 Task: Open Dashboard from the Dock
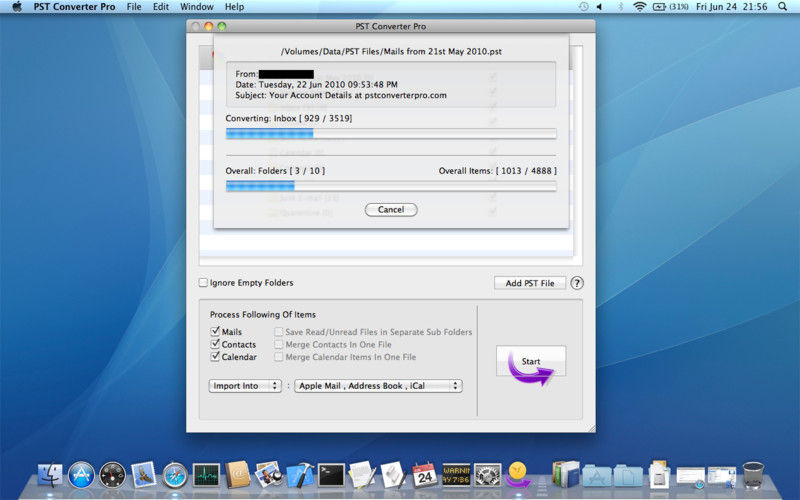click(x=112, y=475)
